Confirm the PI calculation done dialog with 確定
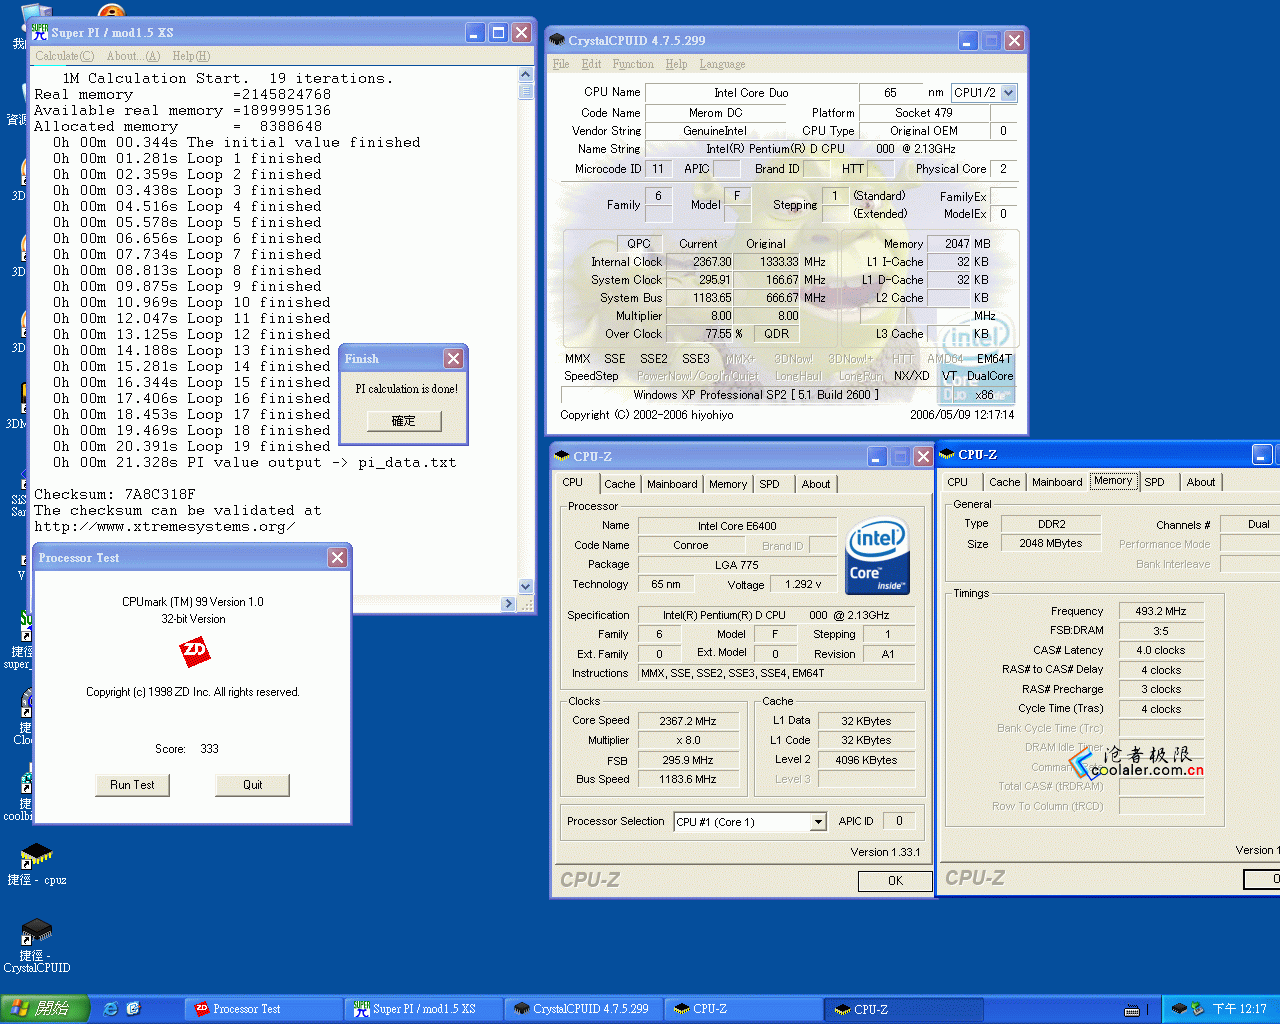Viewport: 1280px width, 1024px height. (x=403, y=421)
